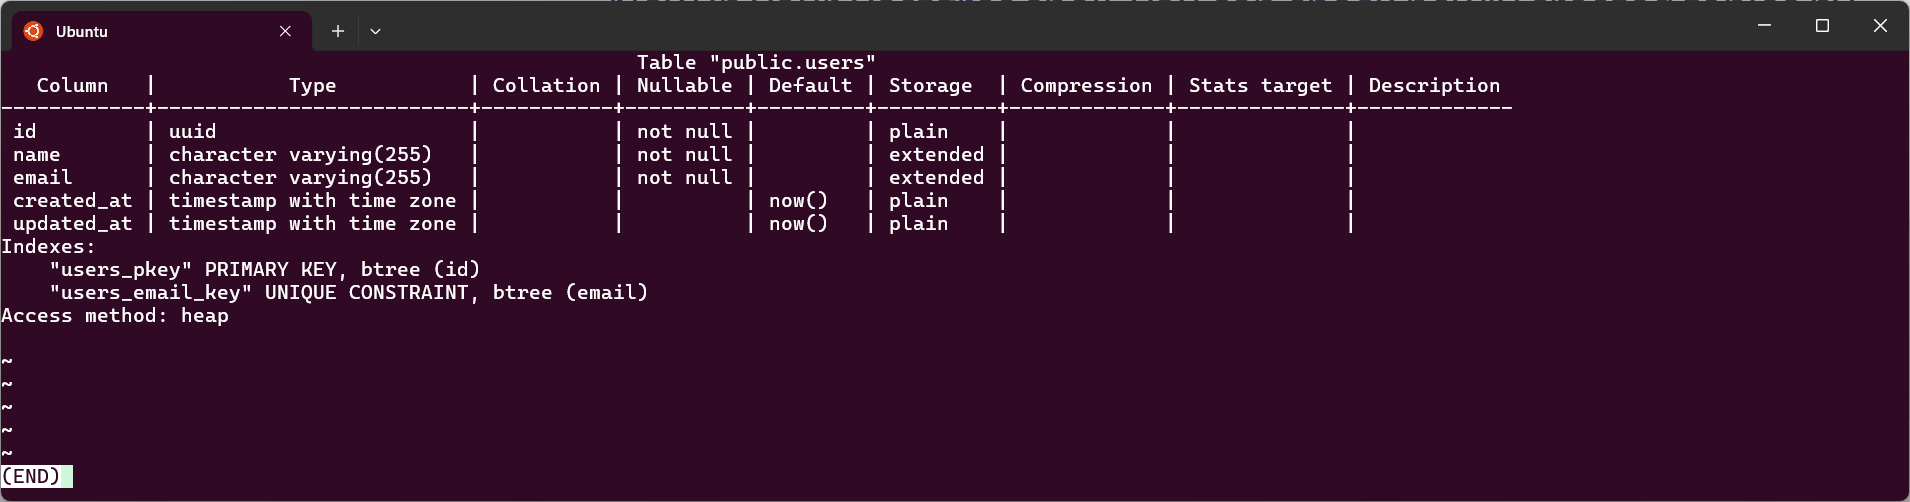Click the "Description" column header

pos(1434,86)
